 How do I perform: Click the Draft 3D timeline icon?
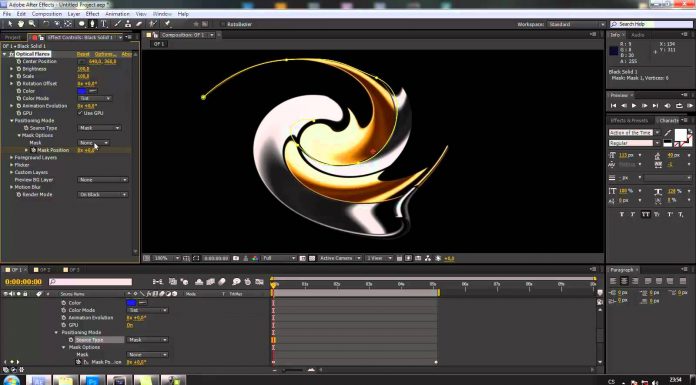pos(184,282)
